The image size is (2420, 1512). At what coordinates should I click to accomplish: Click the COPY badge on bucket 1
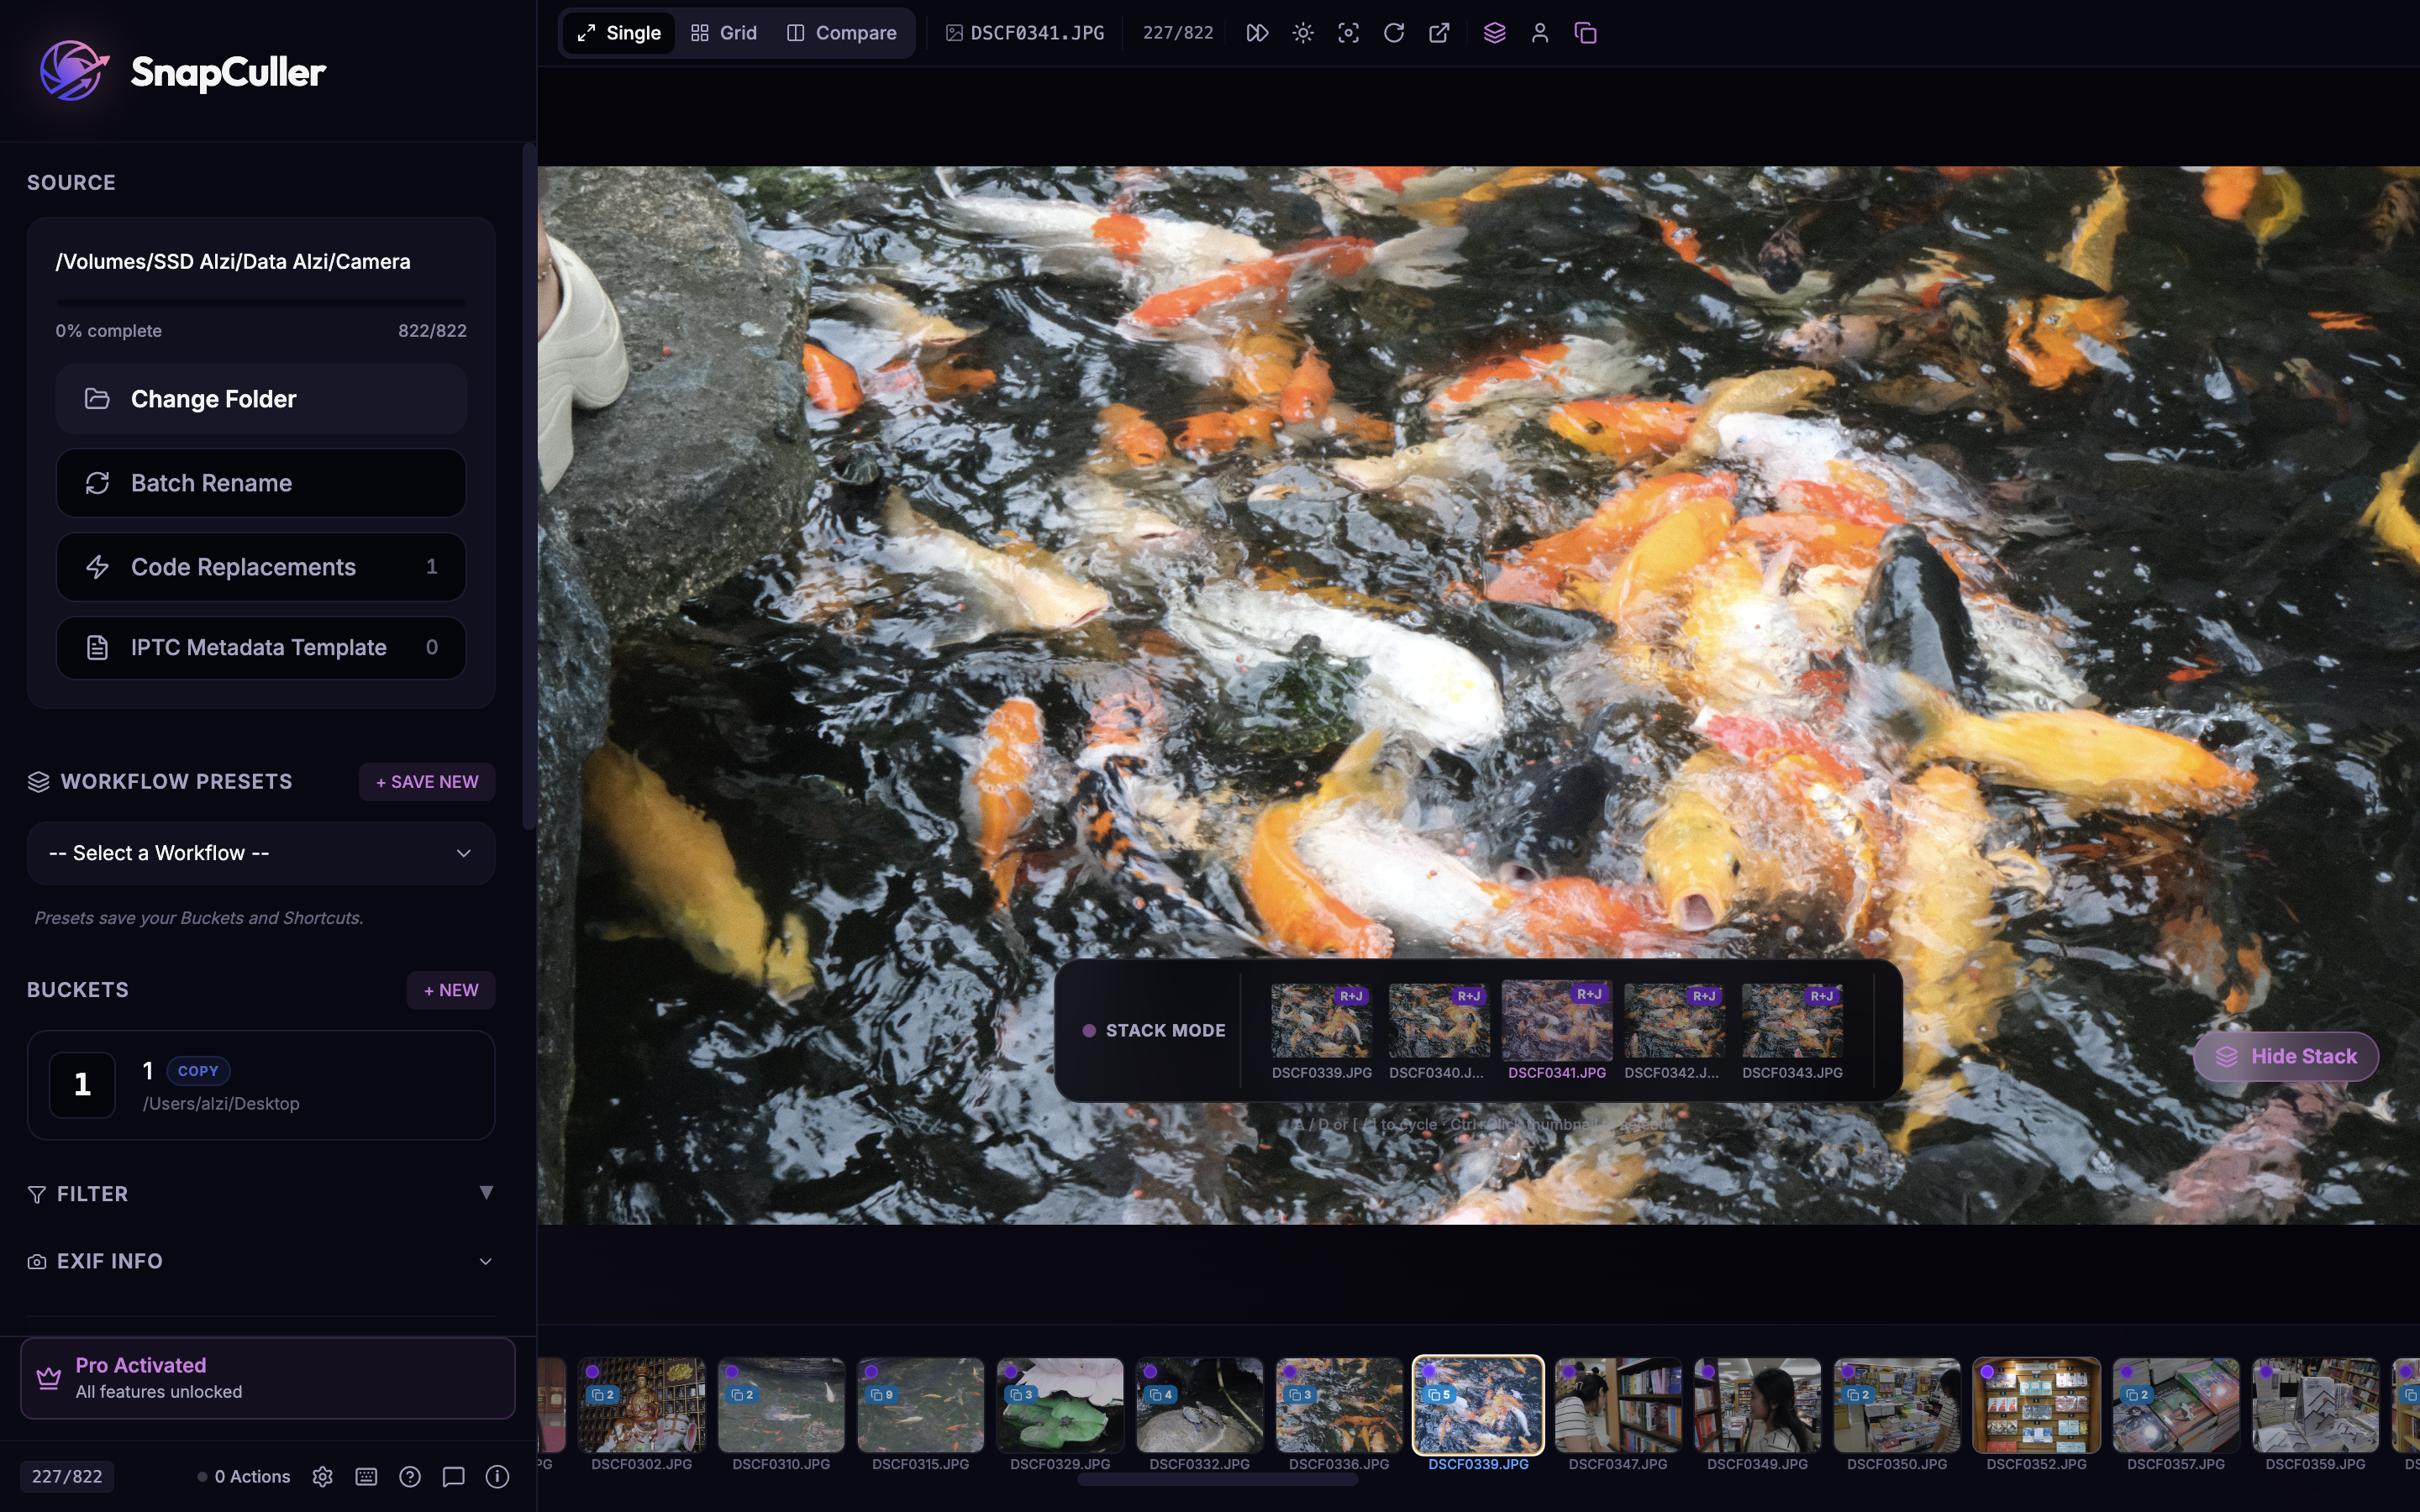[198, 1071]
